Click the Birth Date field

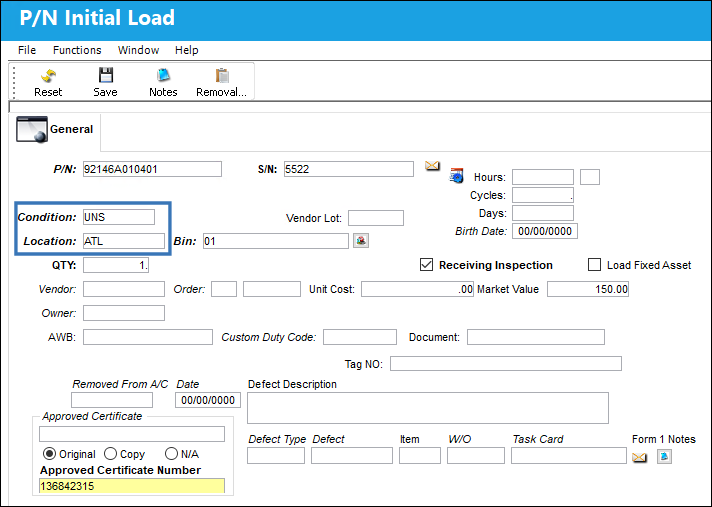(545, 231)
